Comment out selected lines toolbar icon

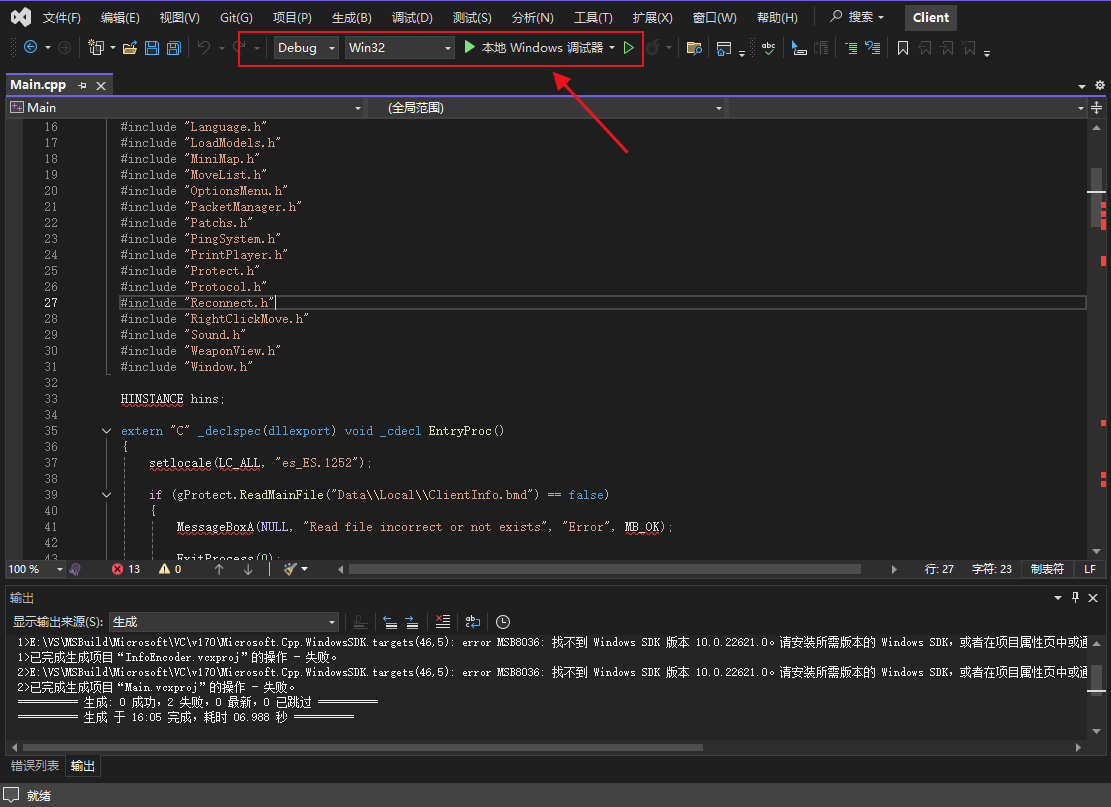coord(850,48)
